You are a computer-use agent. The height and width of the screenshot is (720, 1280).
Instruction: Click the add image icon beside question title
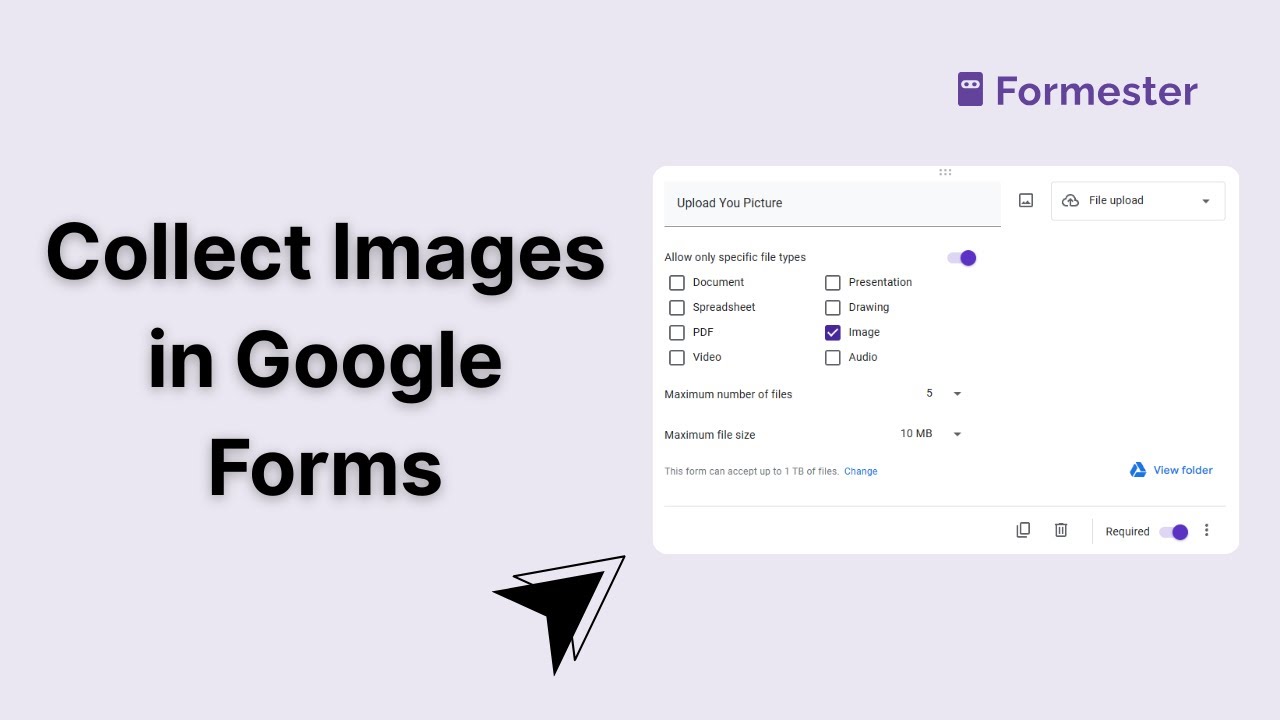(1026, 201)
